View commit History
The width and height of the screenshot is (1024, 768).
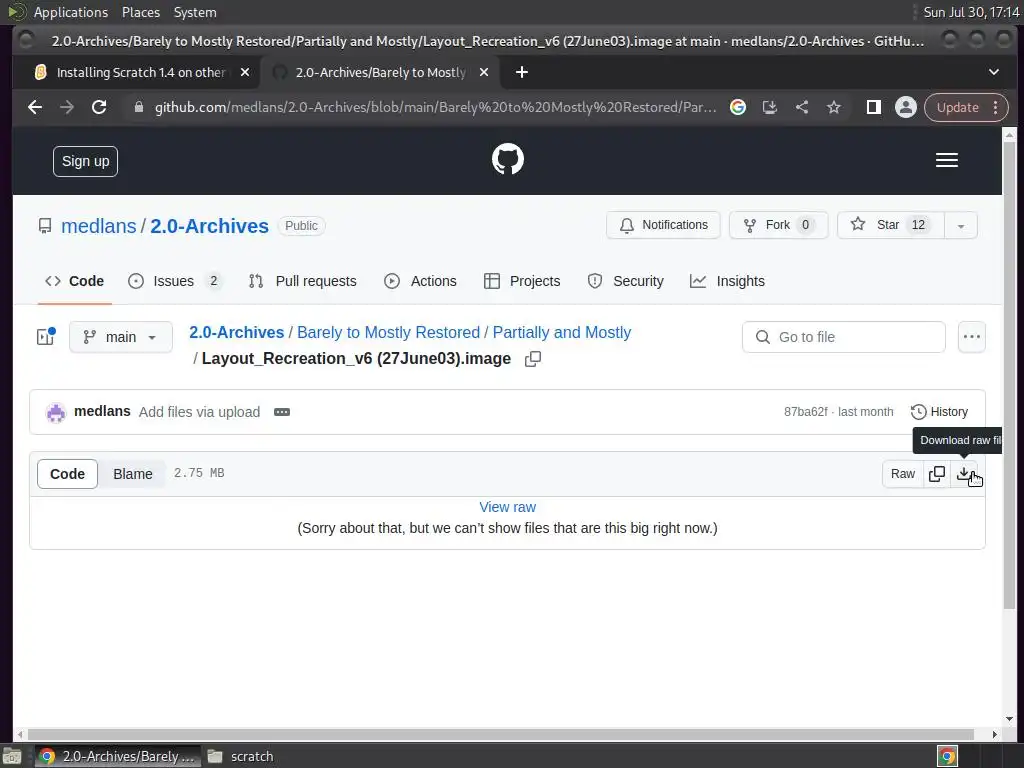point(939,412)
